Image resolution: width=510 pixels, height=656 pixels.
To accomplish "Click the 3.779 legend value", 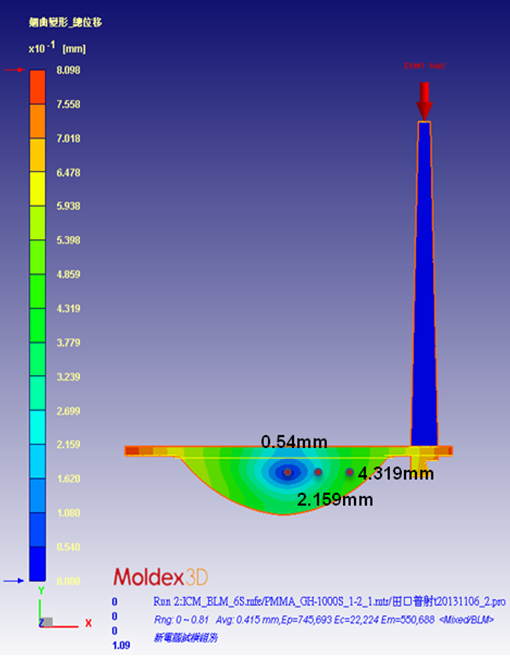I will click(x=68, y=343).
